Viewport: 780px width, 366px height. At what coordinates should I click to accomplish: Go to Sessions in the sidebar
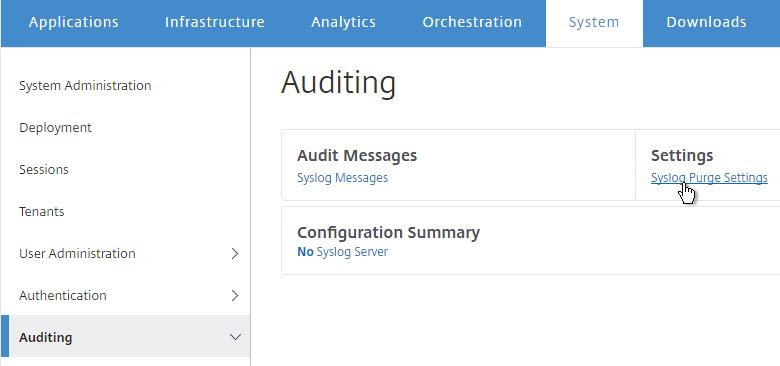click(x=44, y=170)
